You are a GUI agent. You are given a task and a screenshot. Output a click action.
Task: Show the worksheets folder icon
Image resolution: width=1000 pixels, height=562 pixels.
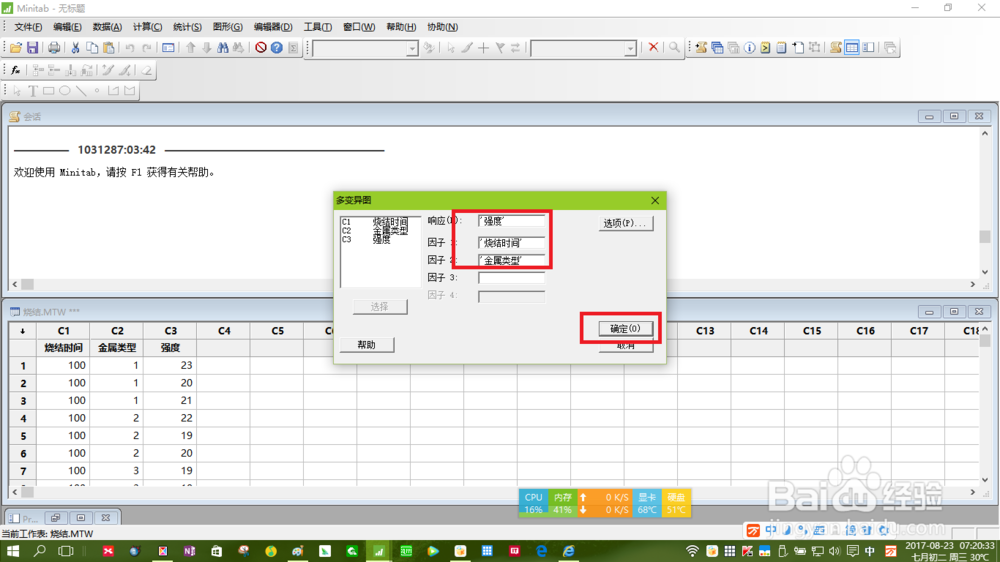[x=717, y=48]
